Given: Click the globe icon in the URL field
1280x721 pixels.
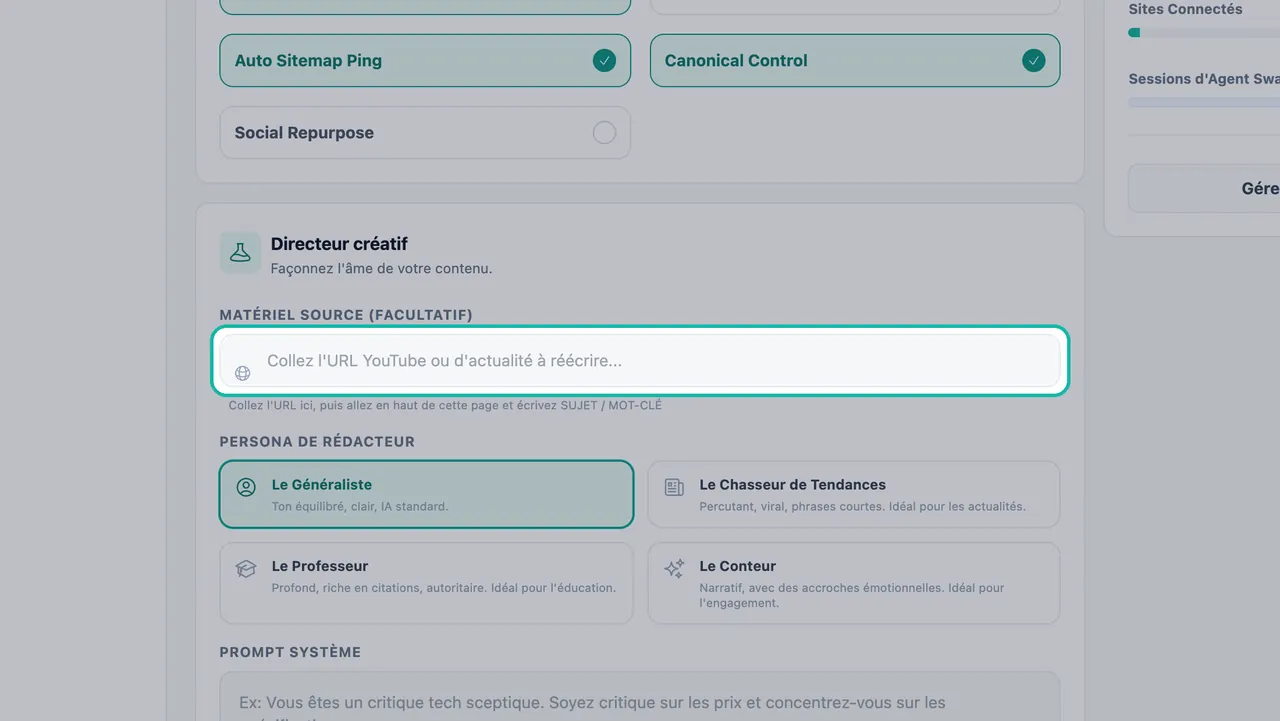Looking at the screenshot, I should (242, 373).
